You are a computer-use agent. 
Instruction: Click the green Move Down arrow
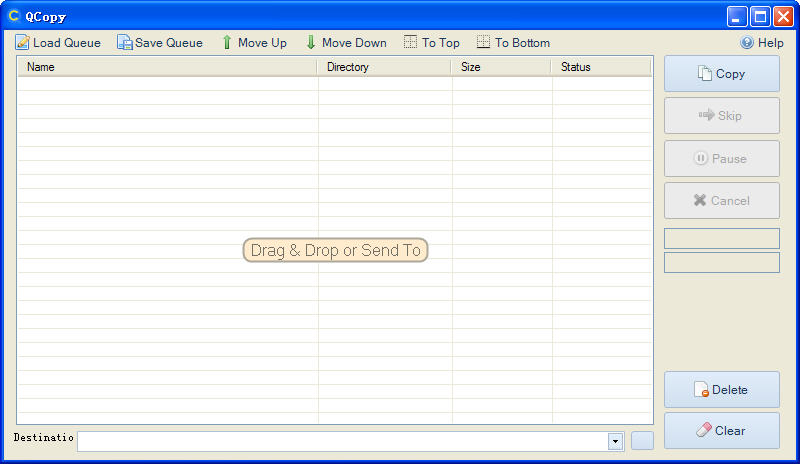coord(311,42)
